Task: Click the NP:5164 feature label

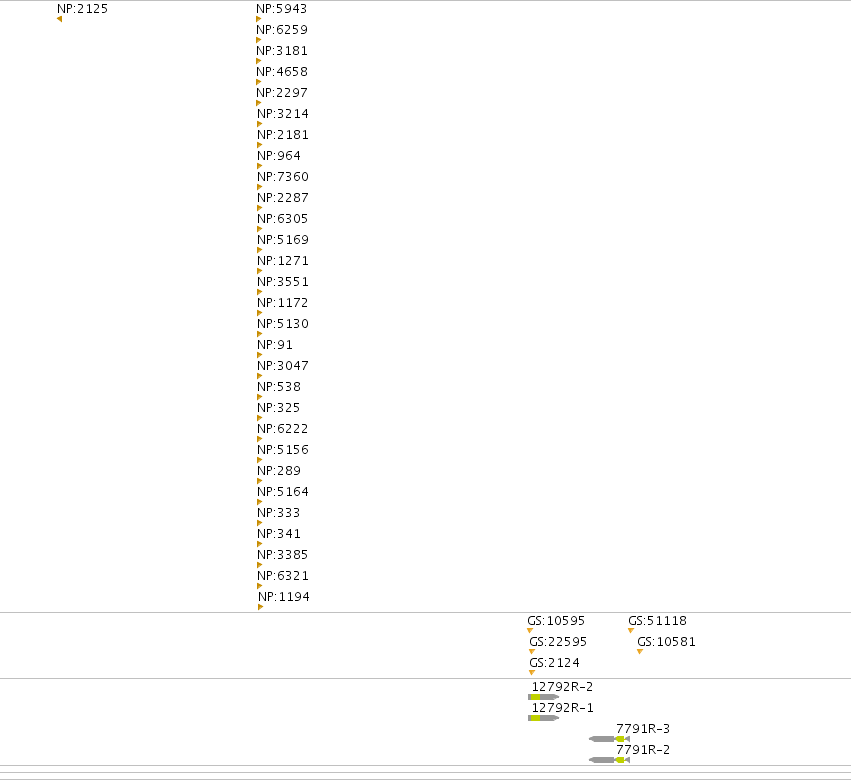Action: point(283,492)
